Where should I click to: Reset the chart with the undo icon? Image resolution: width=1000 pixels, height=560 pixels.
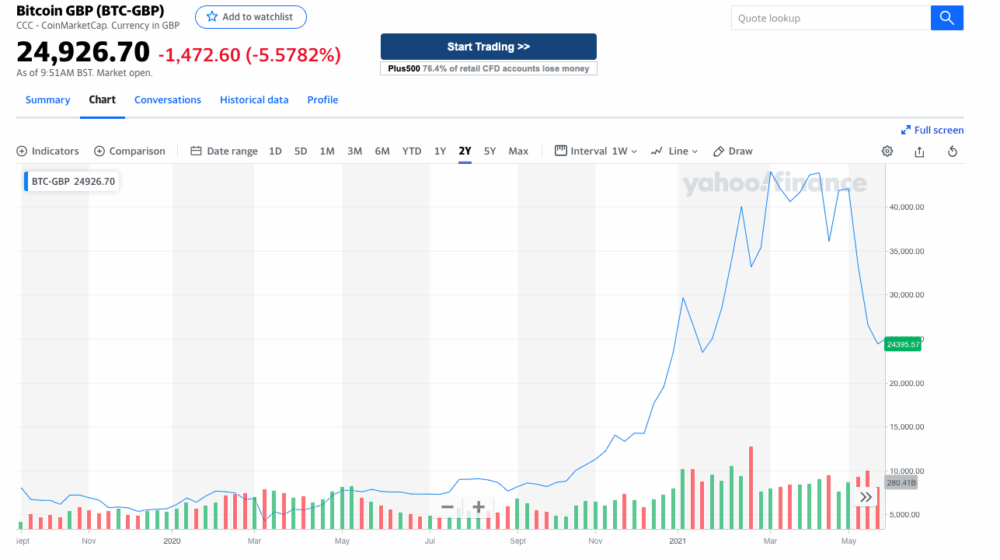952,151
